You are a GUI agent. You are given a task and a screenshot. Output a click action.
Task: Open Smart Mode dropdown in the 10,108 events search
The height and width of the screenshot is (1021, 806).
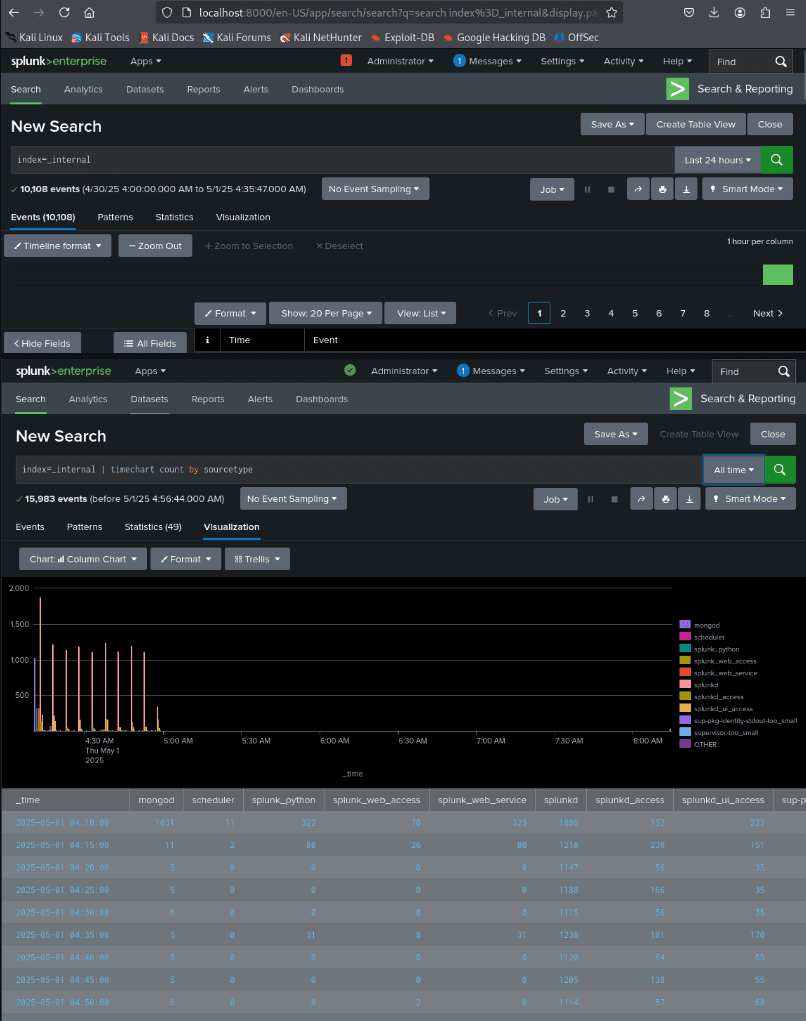(747, 189)
